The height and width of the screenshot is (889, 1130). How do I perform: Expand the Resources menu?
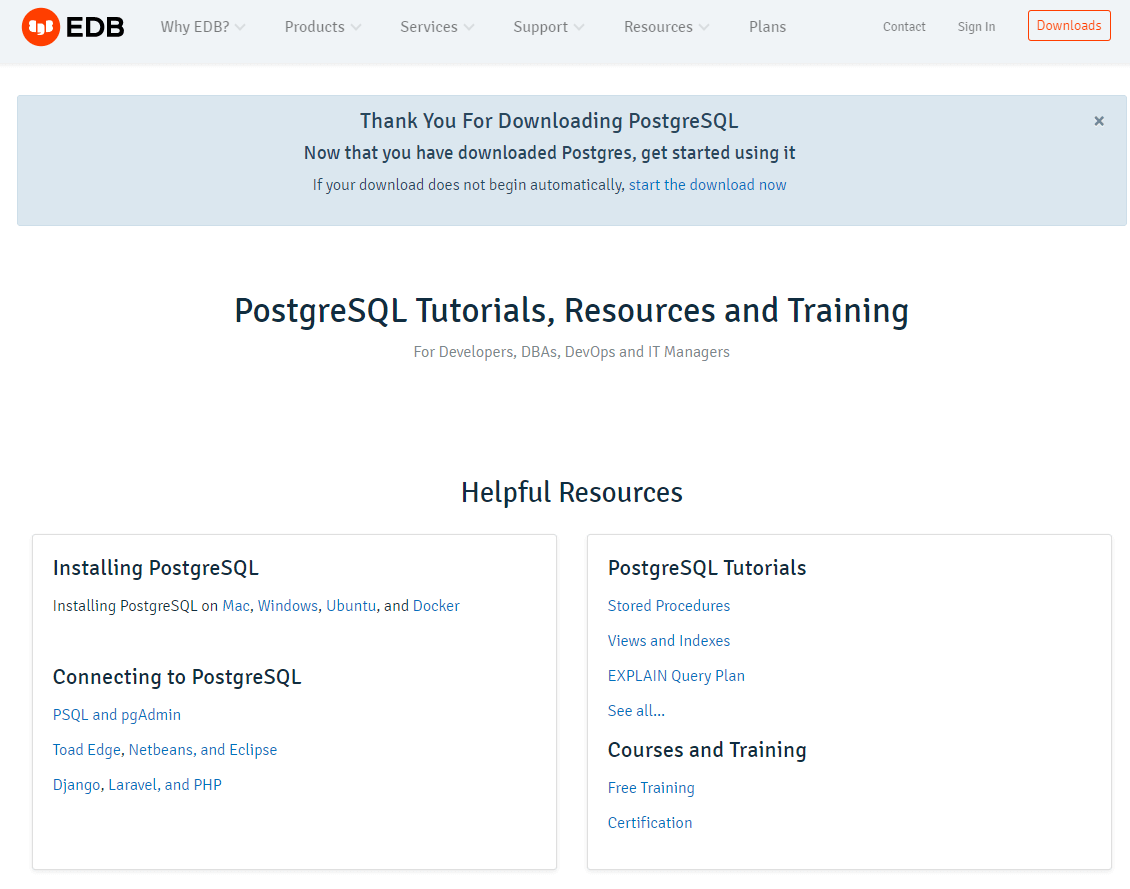tap(667, 27)
